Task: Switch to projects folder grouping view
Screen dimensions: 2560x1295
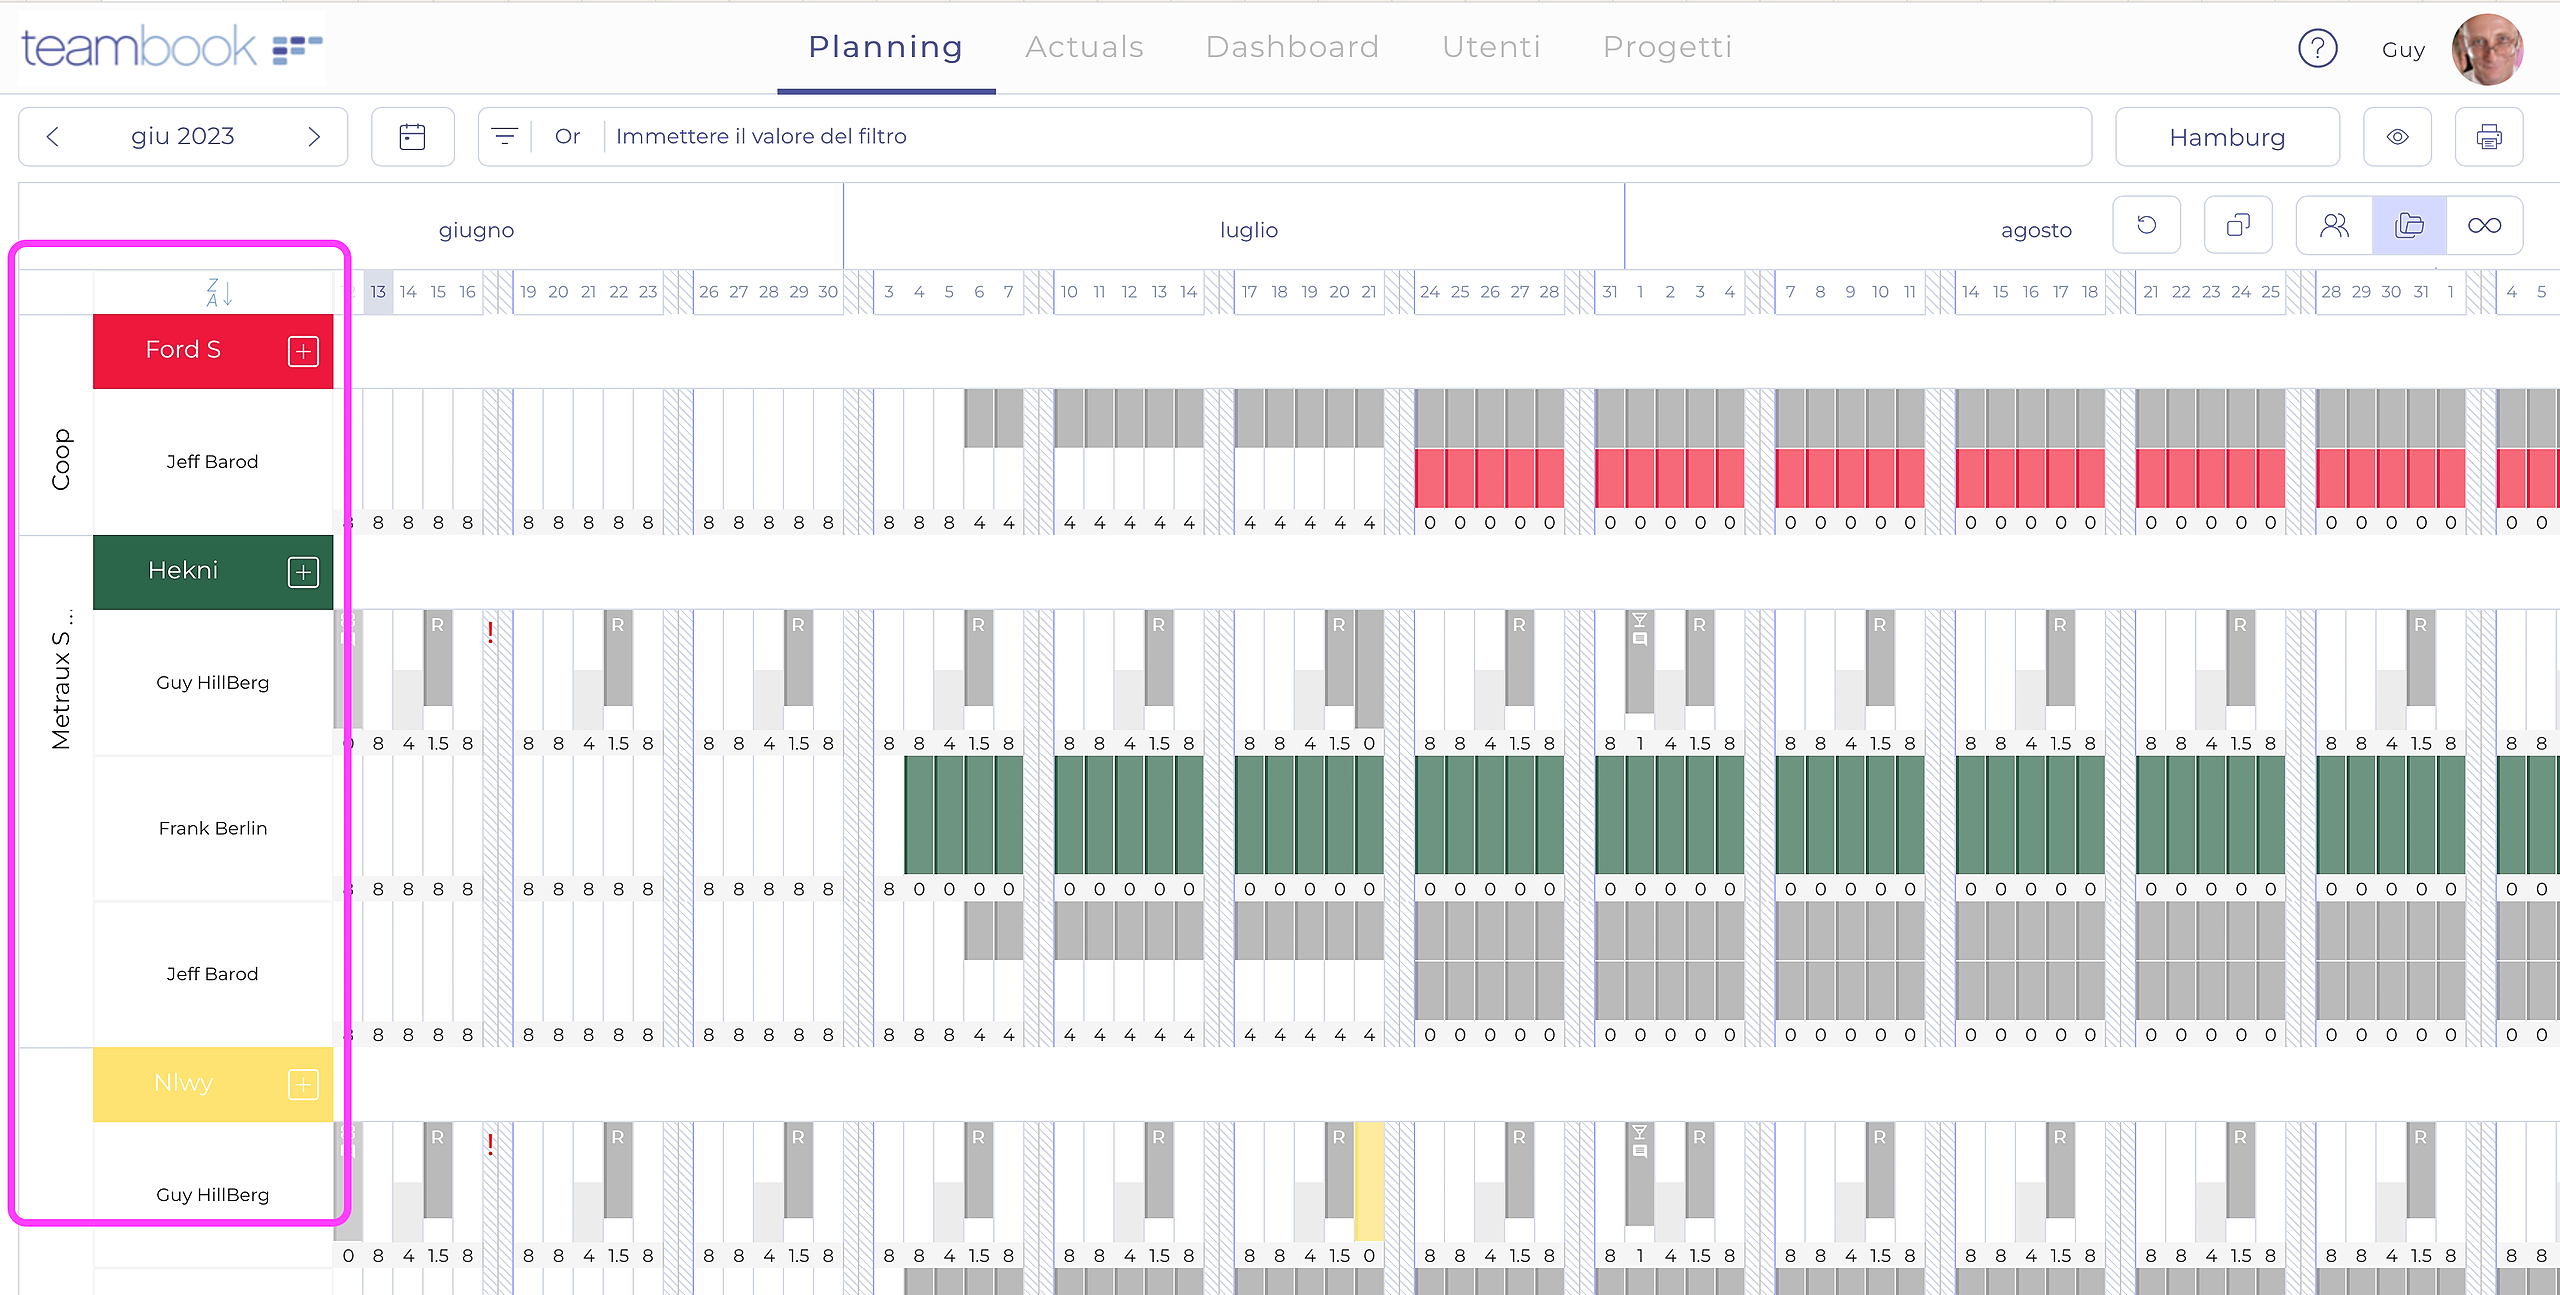Action: coord(2409,225)
